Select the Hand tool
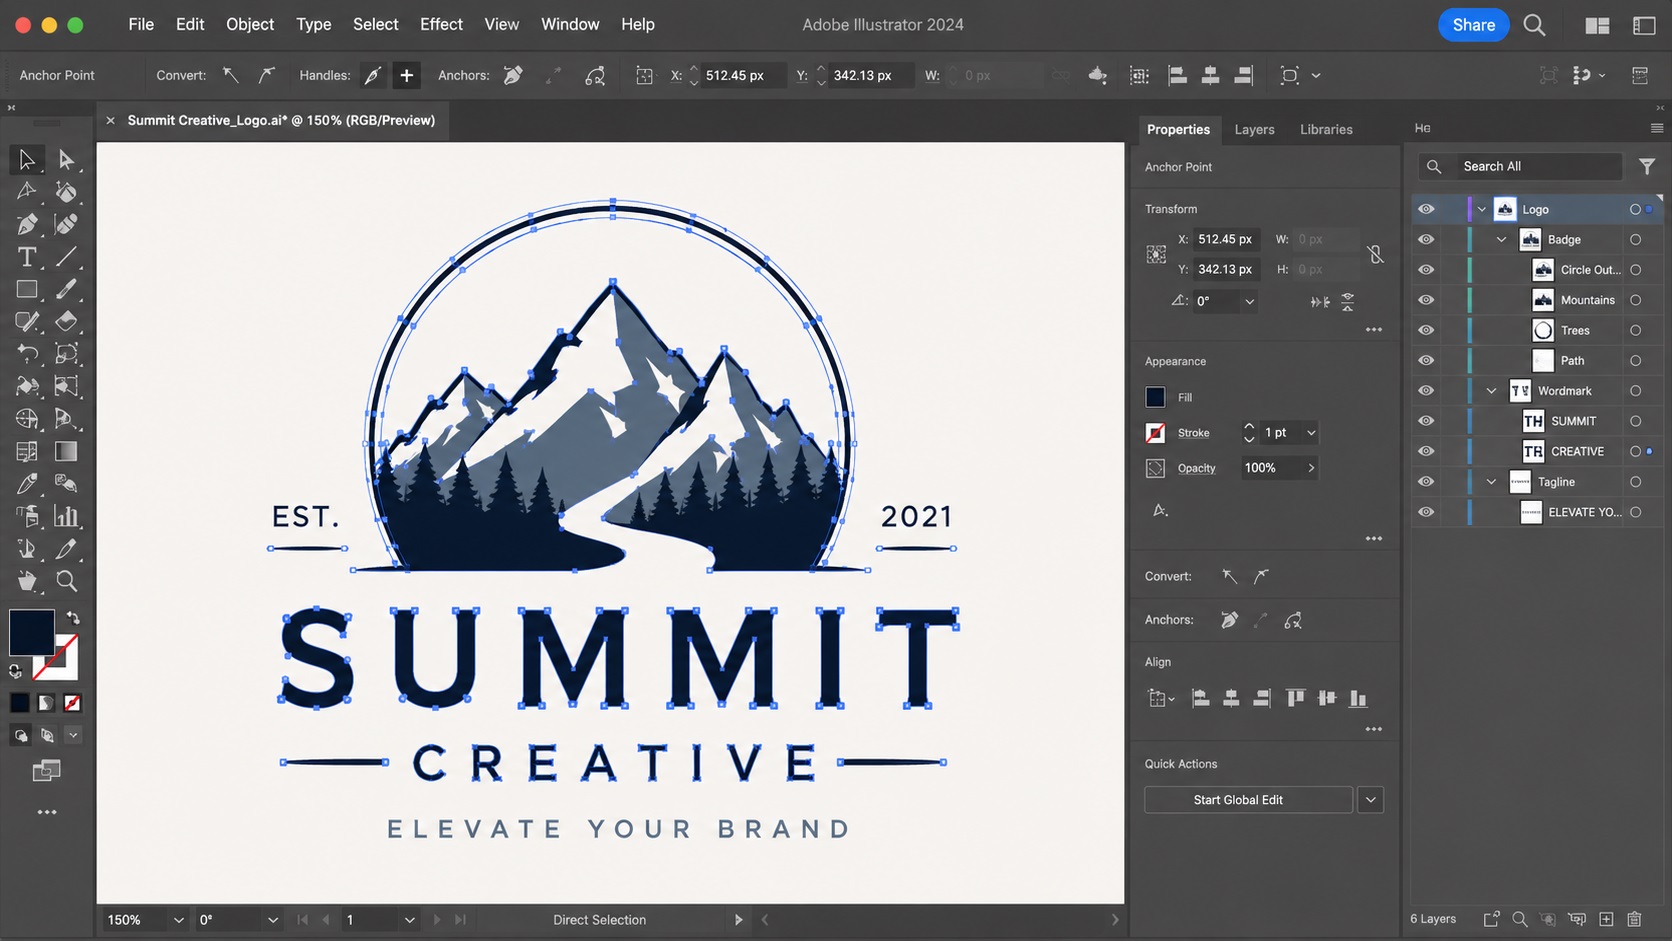 27,581
